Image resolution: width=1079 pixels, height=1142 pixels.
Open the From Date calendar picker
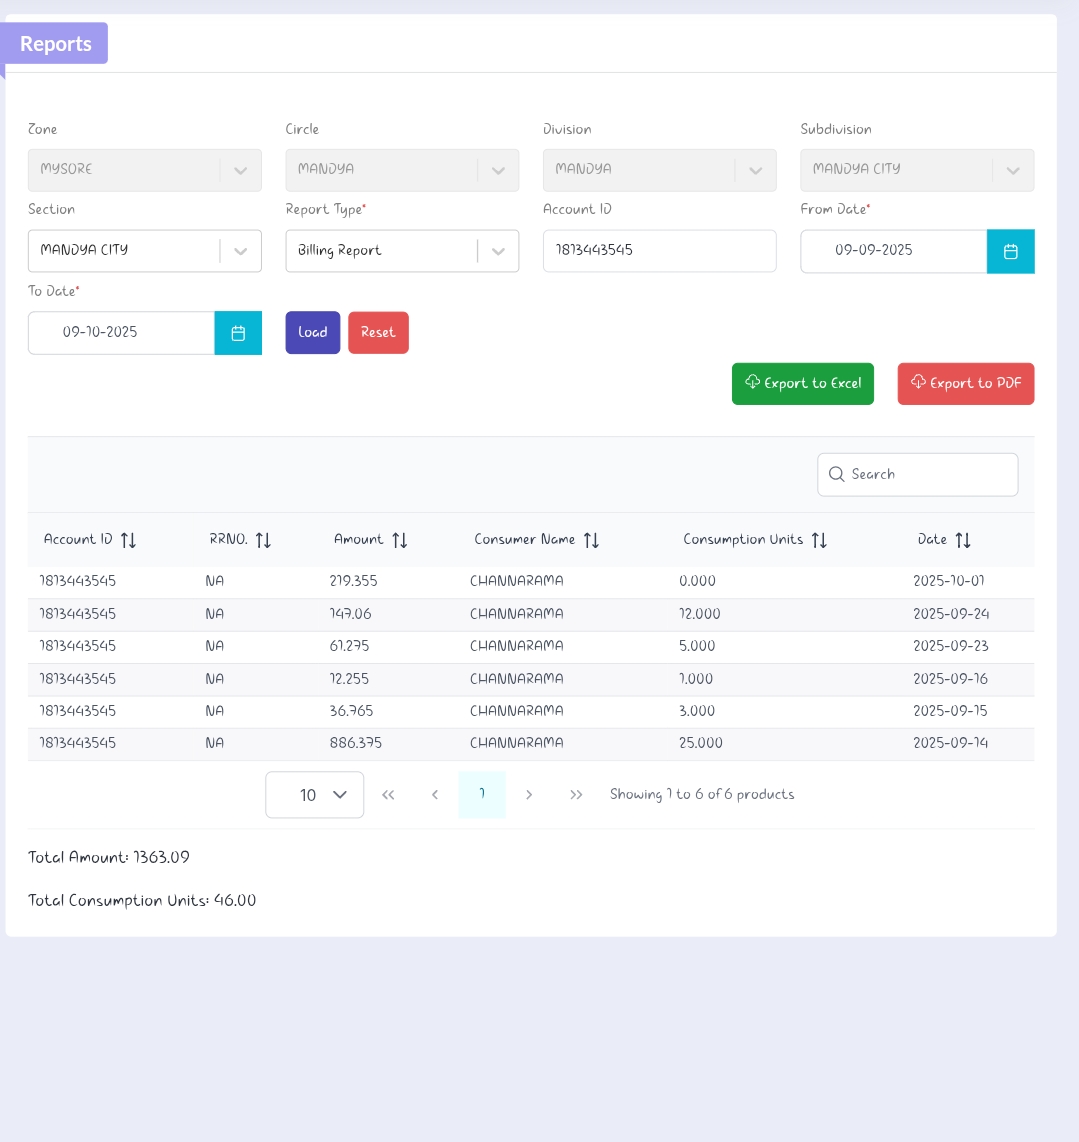point(1010,251)
